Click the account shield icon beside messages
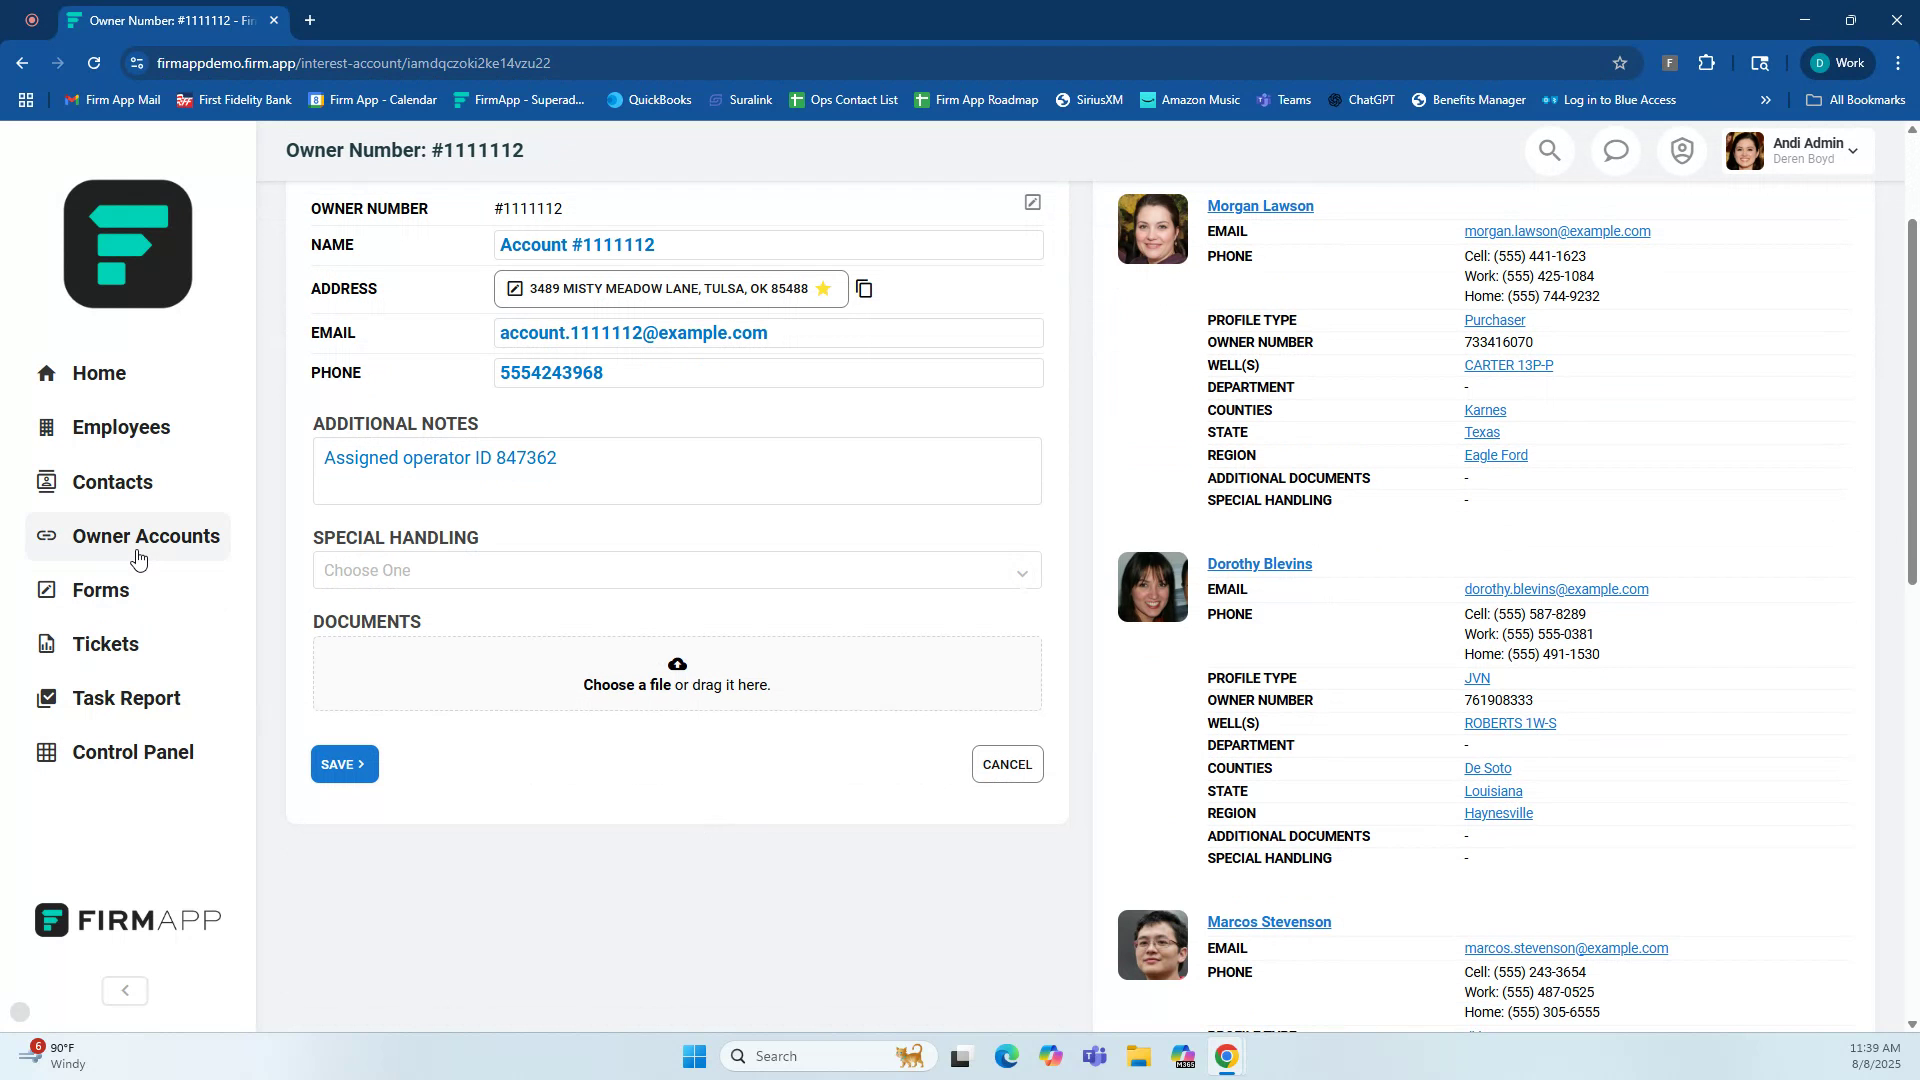This screenshot has width=1920, height=1080. point(1681,150)
